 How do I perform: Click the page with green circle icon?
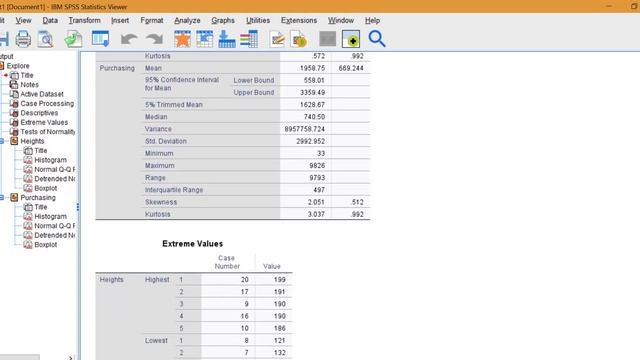[299, 39]
